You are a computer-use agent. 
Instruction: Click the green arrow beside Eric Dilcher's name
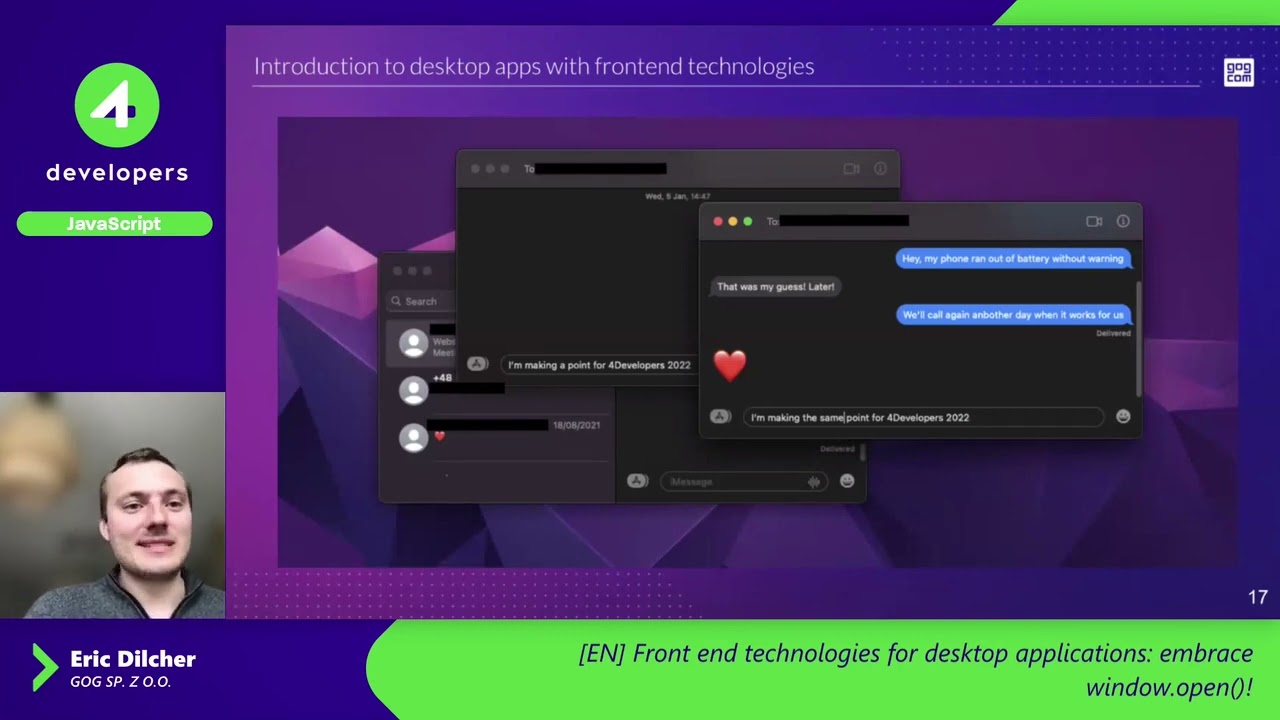tap(45, 667)
